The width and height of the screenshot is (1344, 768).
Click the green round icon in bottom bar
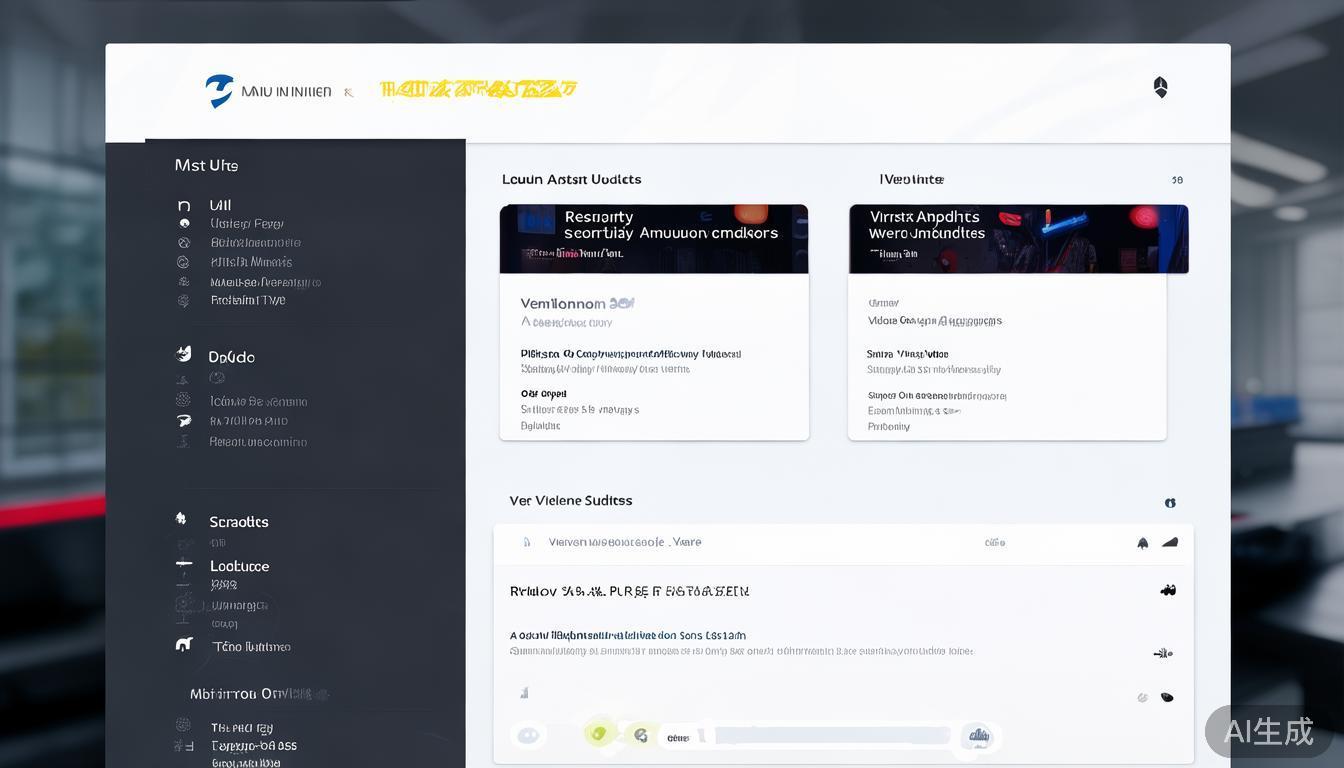tap(599, 733)
